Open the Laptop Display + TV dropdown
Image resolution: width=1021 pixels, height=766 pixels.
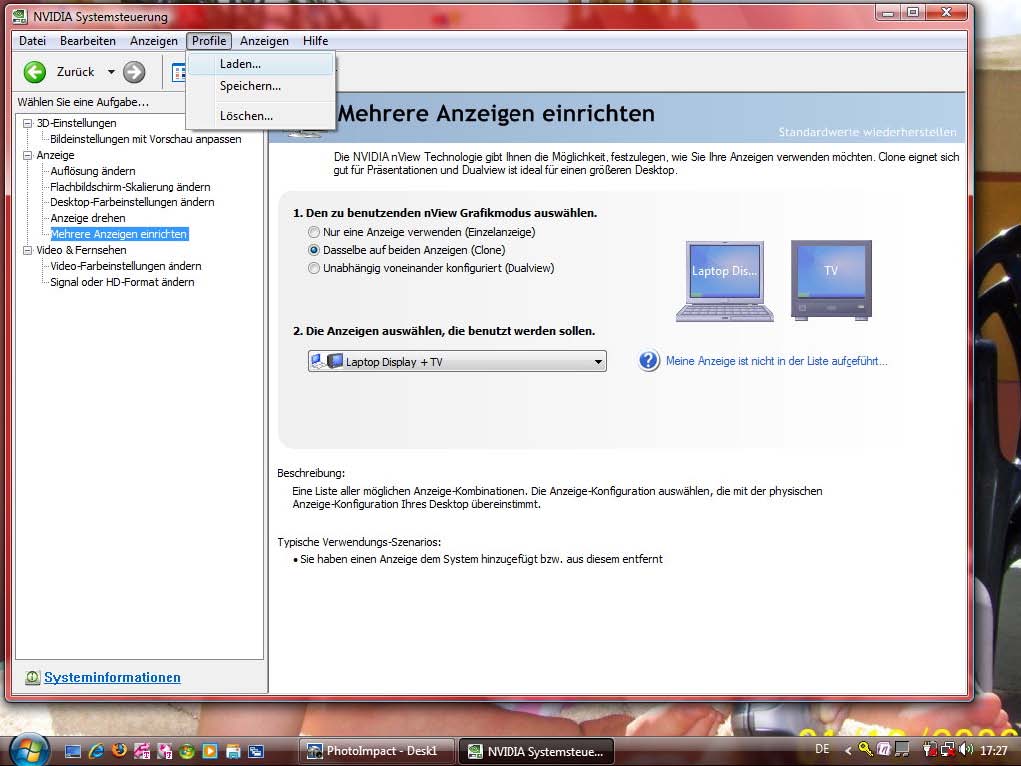pos(457,362)
